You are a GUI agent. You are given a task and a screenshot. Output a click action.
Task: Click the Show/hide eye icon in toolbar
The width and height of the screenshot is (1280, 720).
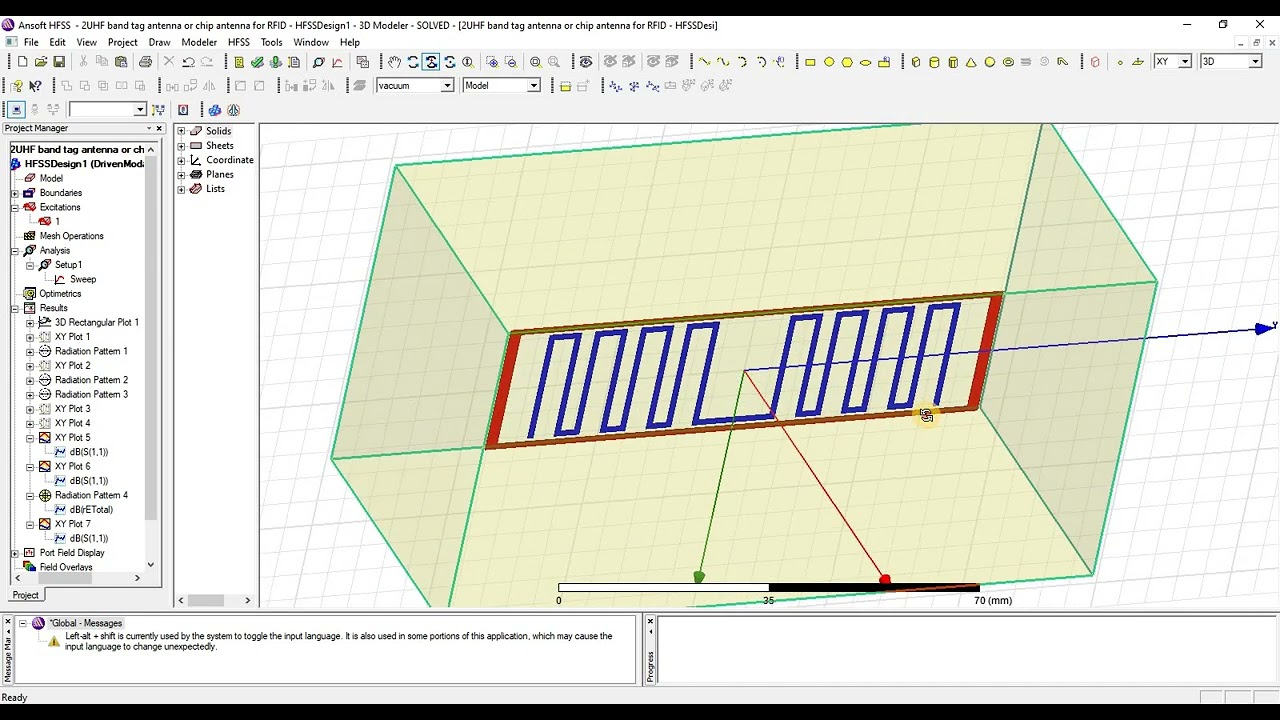tap(586, 62)
